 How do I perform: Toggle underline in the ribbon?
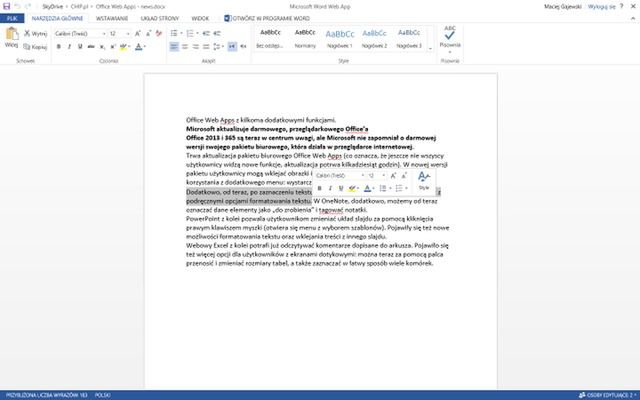(x=80, y=47)
